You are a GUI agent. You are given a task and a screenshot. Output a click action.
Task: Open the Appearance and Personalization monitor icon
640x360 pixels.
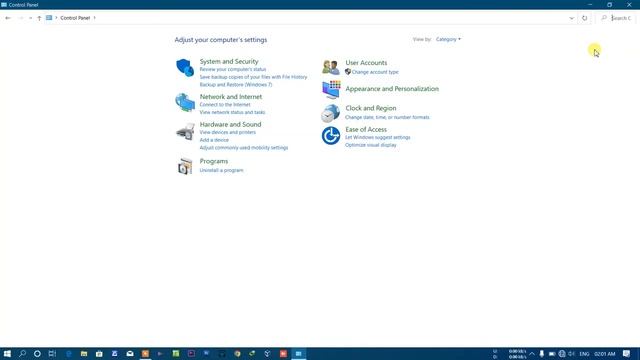[331, 89]
